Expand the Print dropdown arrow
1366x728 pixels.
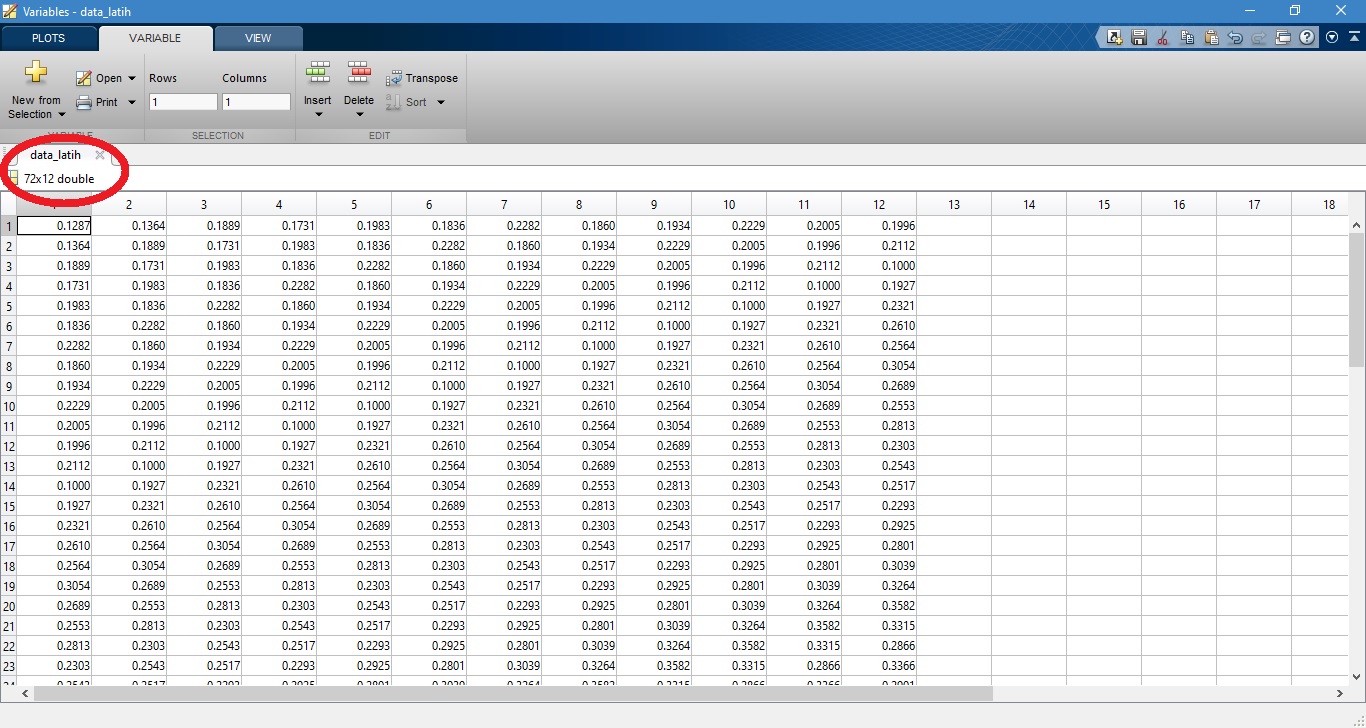(132, 102)
